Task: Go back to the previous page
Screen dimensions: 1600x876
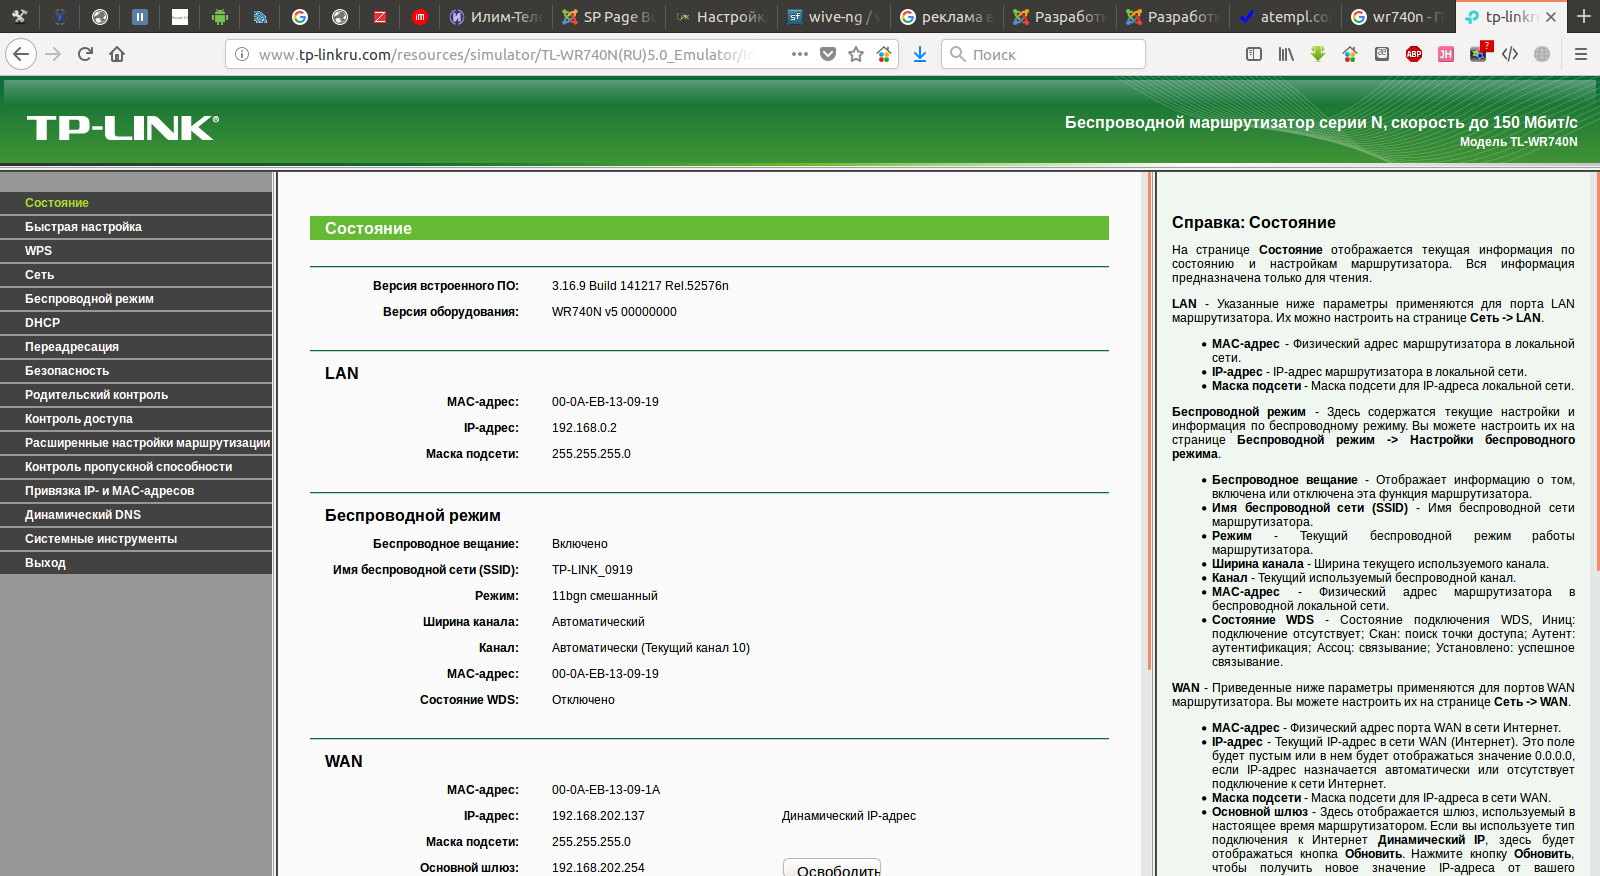Action: coord(22,54)
